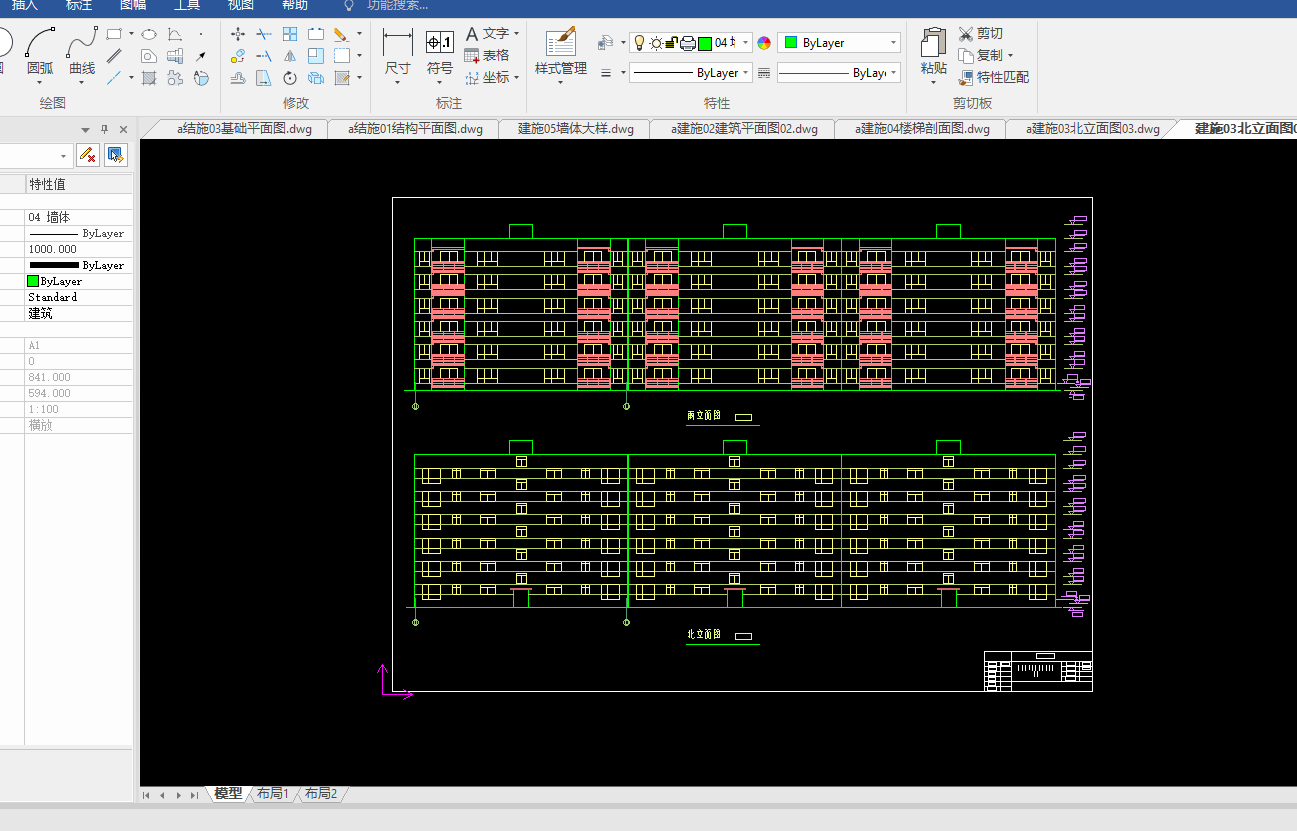Choose the rectangle drawing tool
This screenshot has width=1297, height=831.
115,34
